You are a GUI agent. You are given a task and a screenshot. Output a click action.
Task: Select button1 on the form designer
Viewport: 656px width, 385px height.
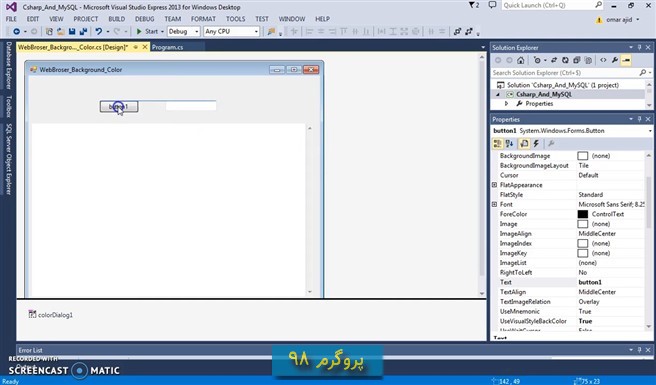[x=119, y=106]
